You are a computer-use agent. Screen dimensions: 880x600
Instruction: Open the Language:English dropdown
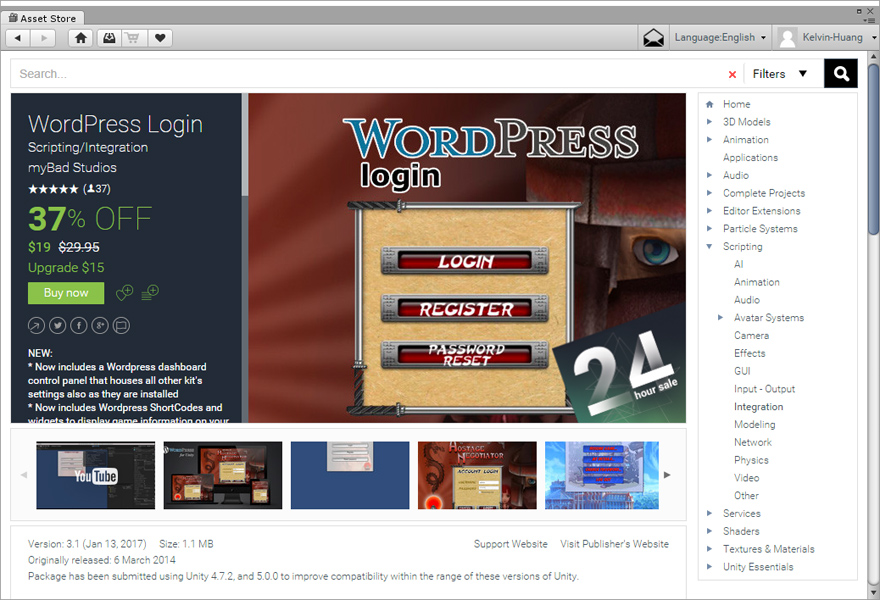coord(720,38)
